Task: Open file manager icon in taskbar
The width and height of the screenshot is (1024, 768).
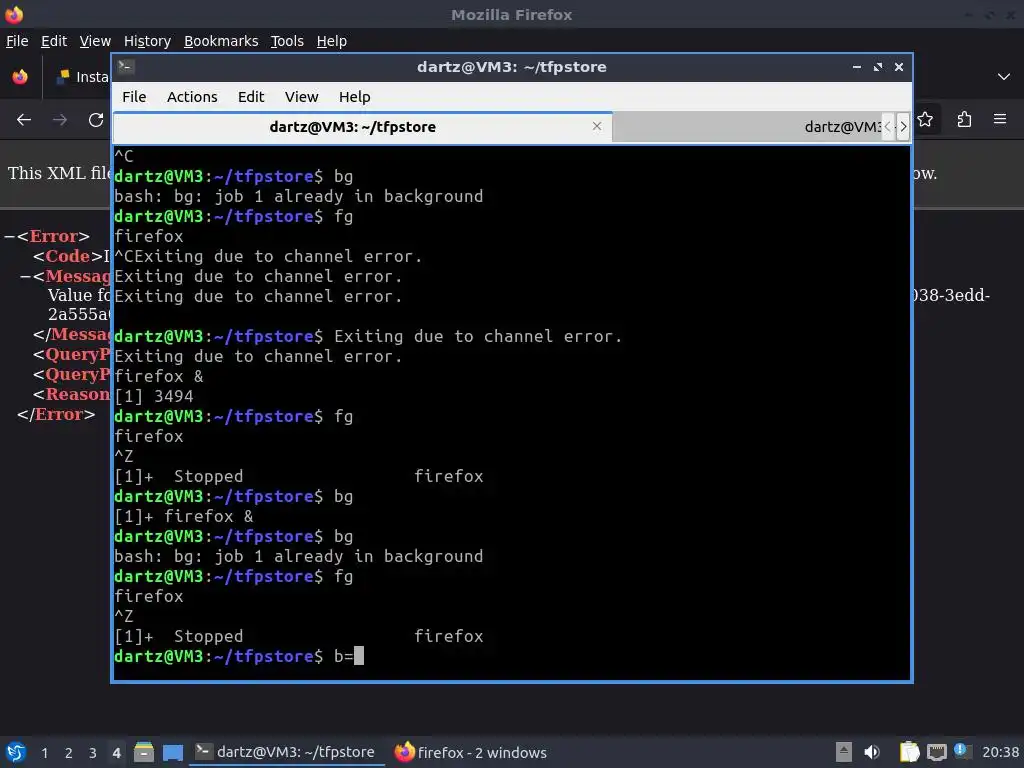Action: tap(144, 752)
